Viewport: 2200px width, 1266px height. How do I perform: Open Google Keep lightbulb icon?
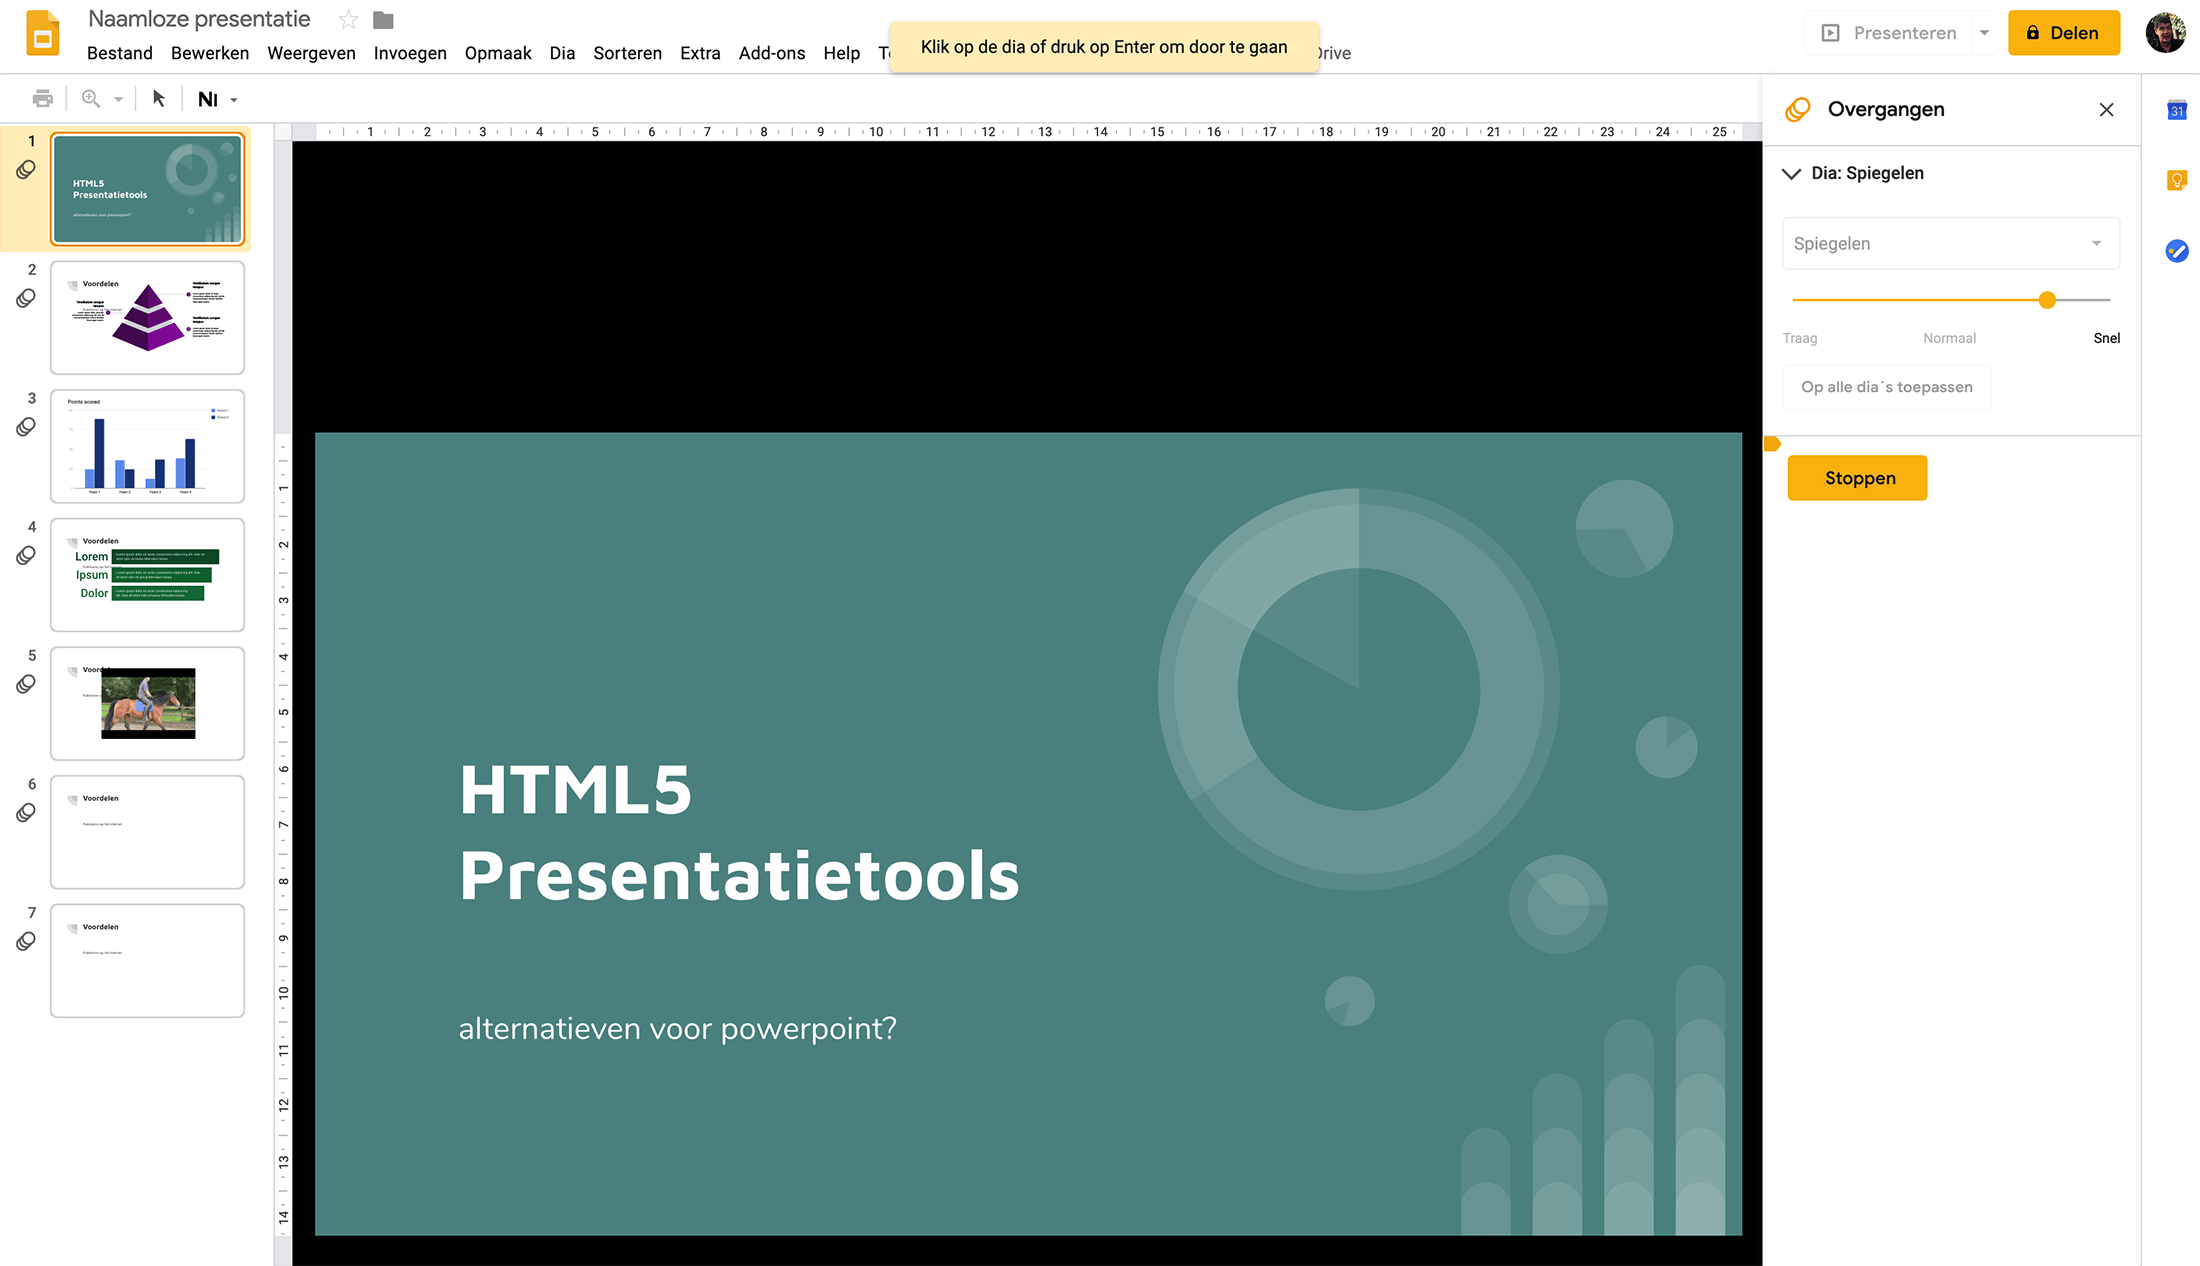(2176, 181)
